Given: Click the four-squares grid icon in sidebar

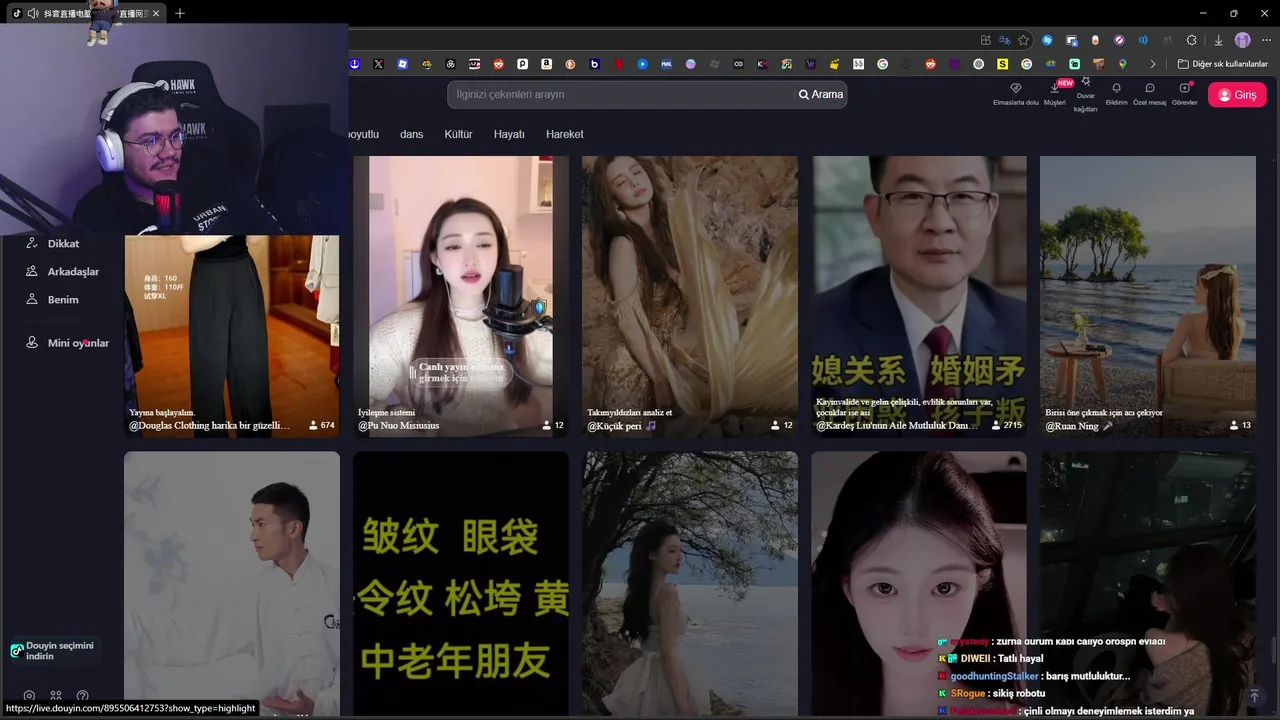Looking at the screenshot, I should pyautogui.click(x=56, y=696).
